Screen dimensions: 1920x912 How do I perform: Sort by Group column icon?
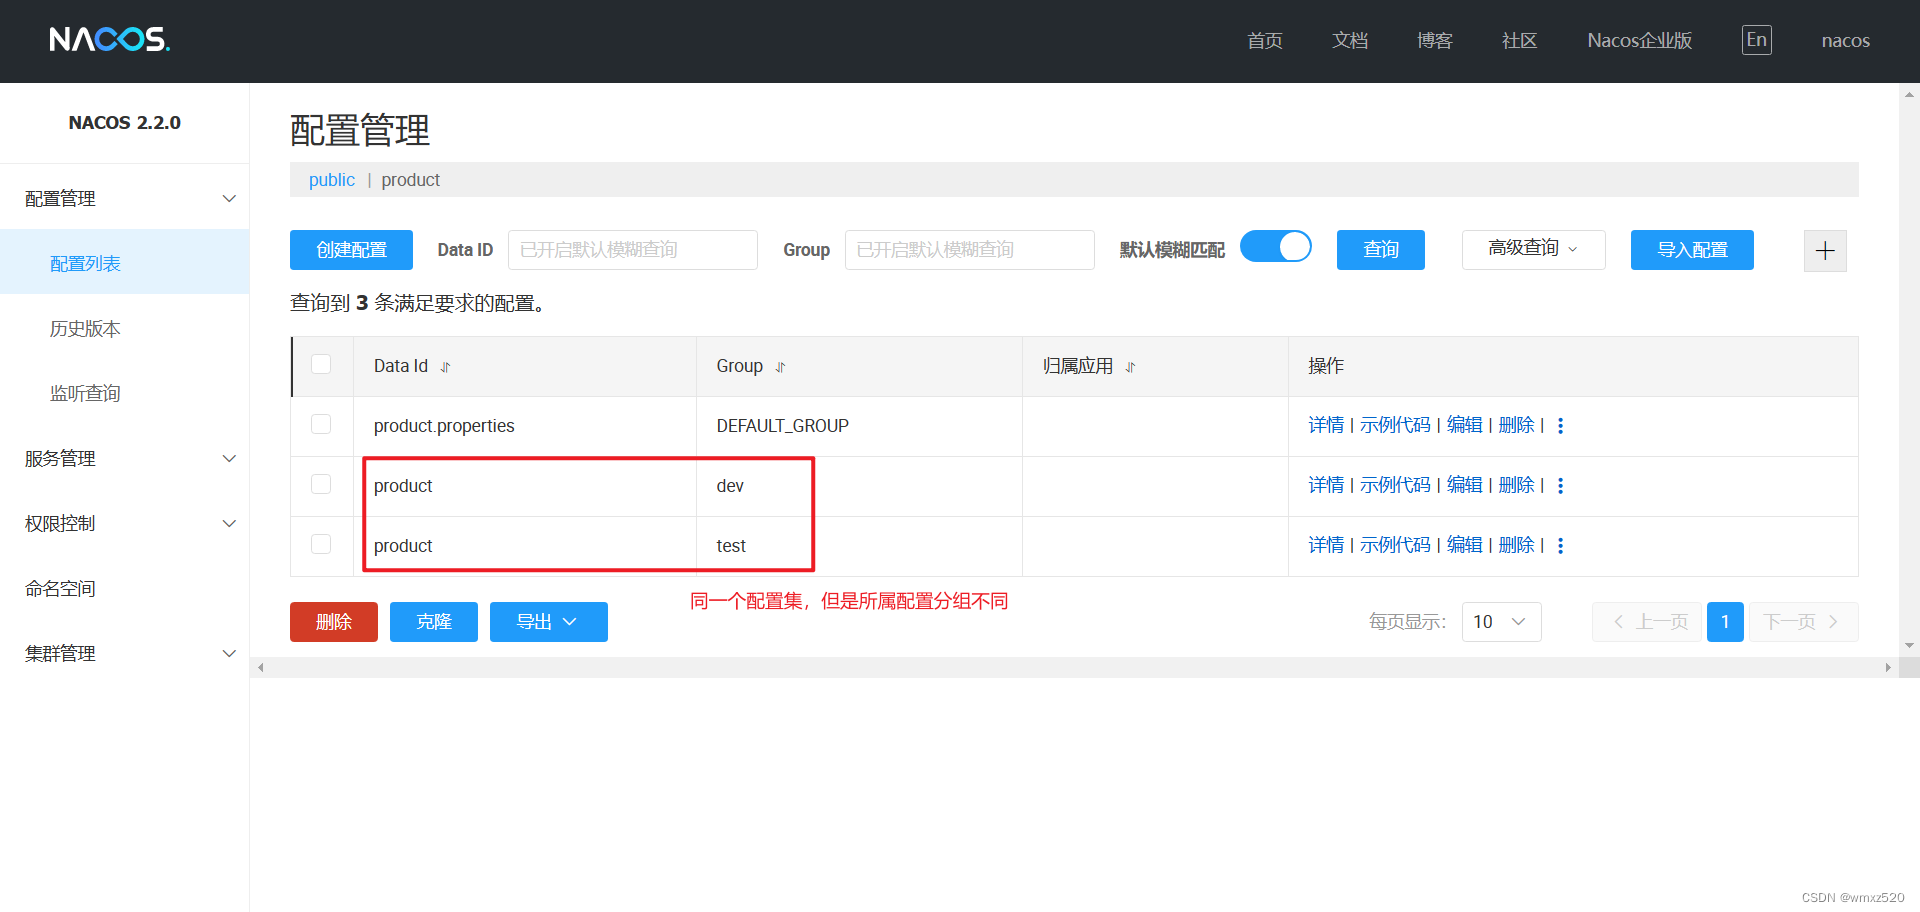[781, 367]
